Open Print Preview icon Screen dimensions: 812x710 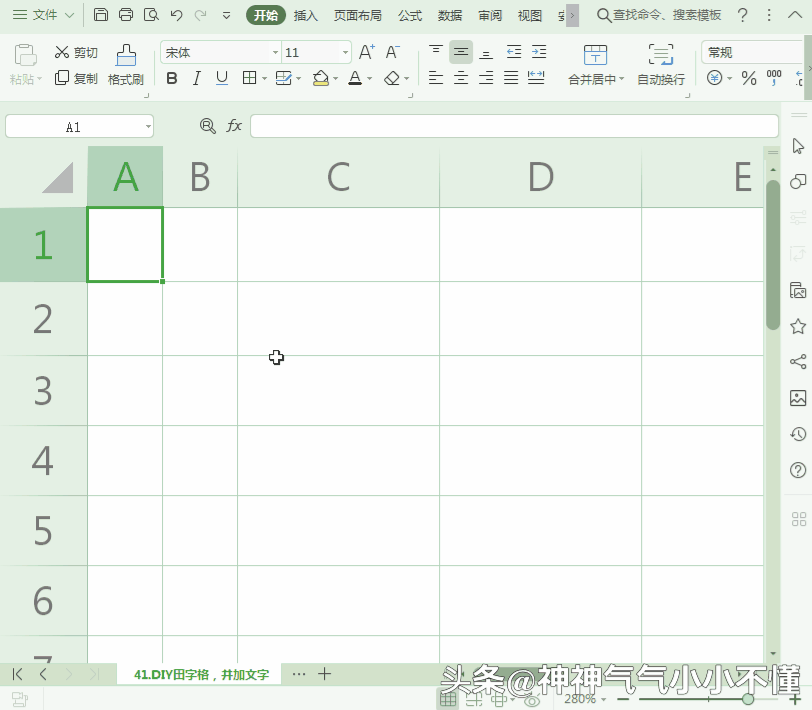point(151,15)
